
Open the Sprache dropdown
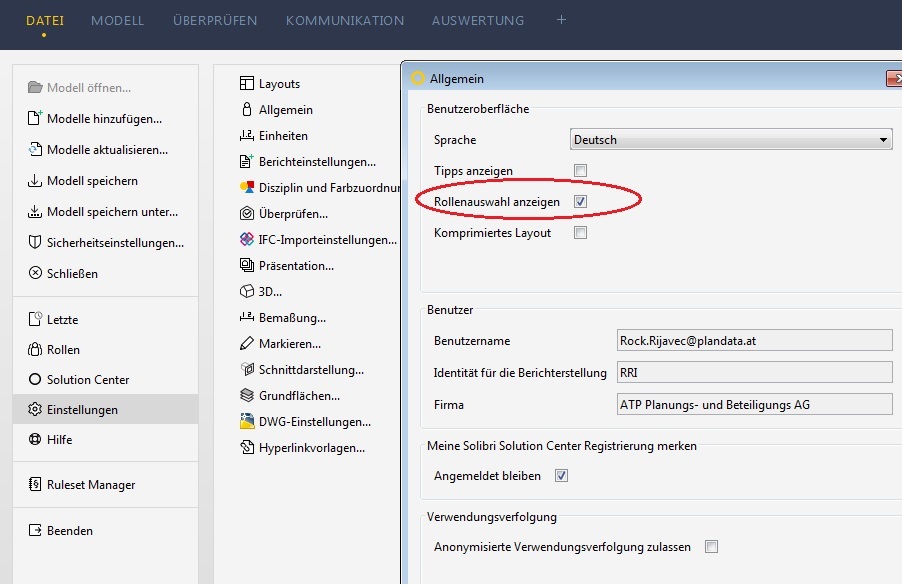click(731, 140)
